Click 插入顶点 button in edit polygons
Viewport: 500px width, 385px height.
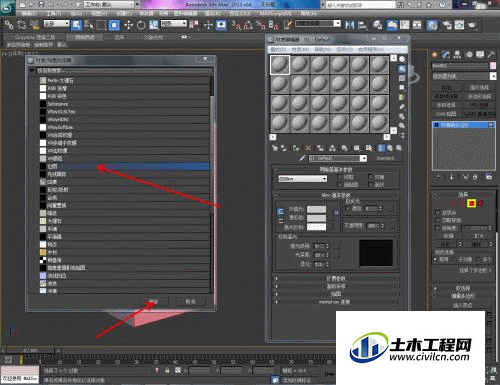click(463, 305)
